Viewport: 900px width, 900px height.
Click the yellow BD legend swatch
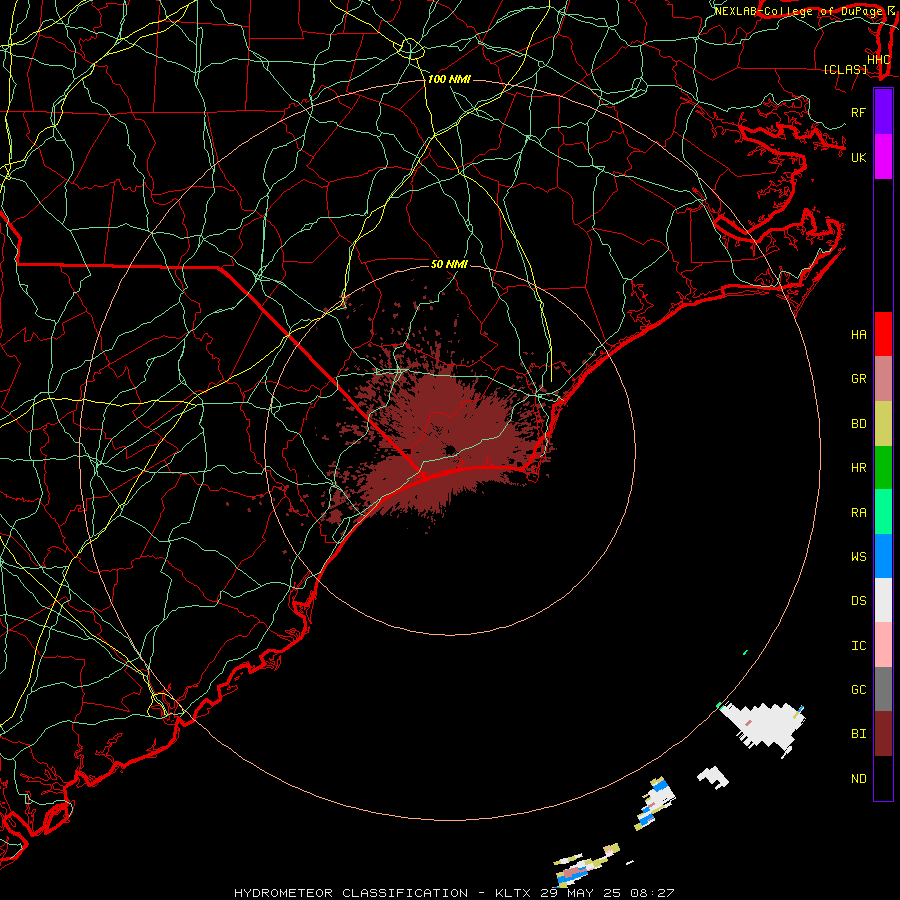click(x=883, y=423)
